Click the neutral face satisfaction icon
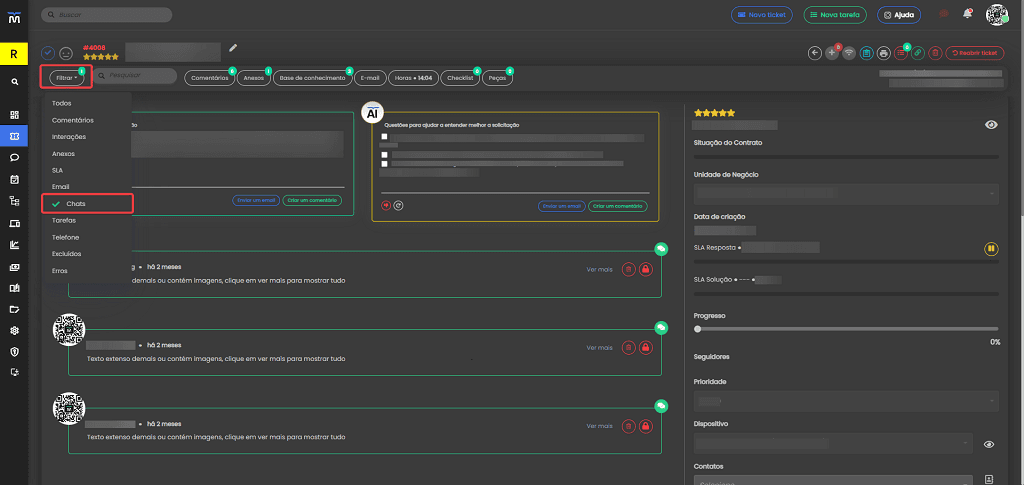Viewport: 1024px width, 485px height. (66, 53)
